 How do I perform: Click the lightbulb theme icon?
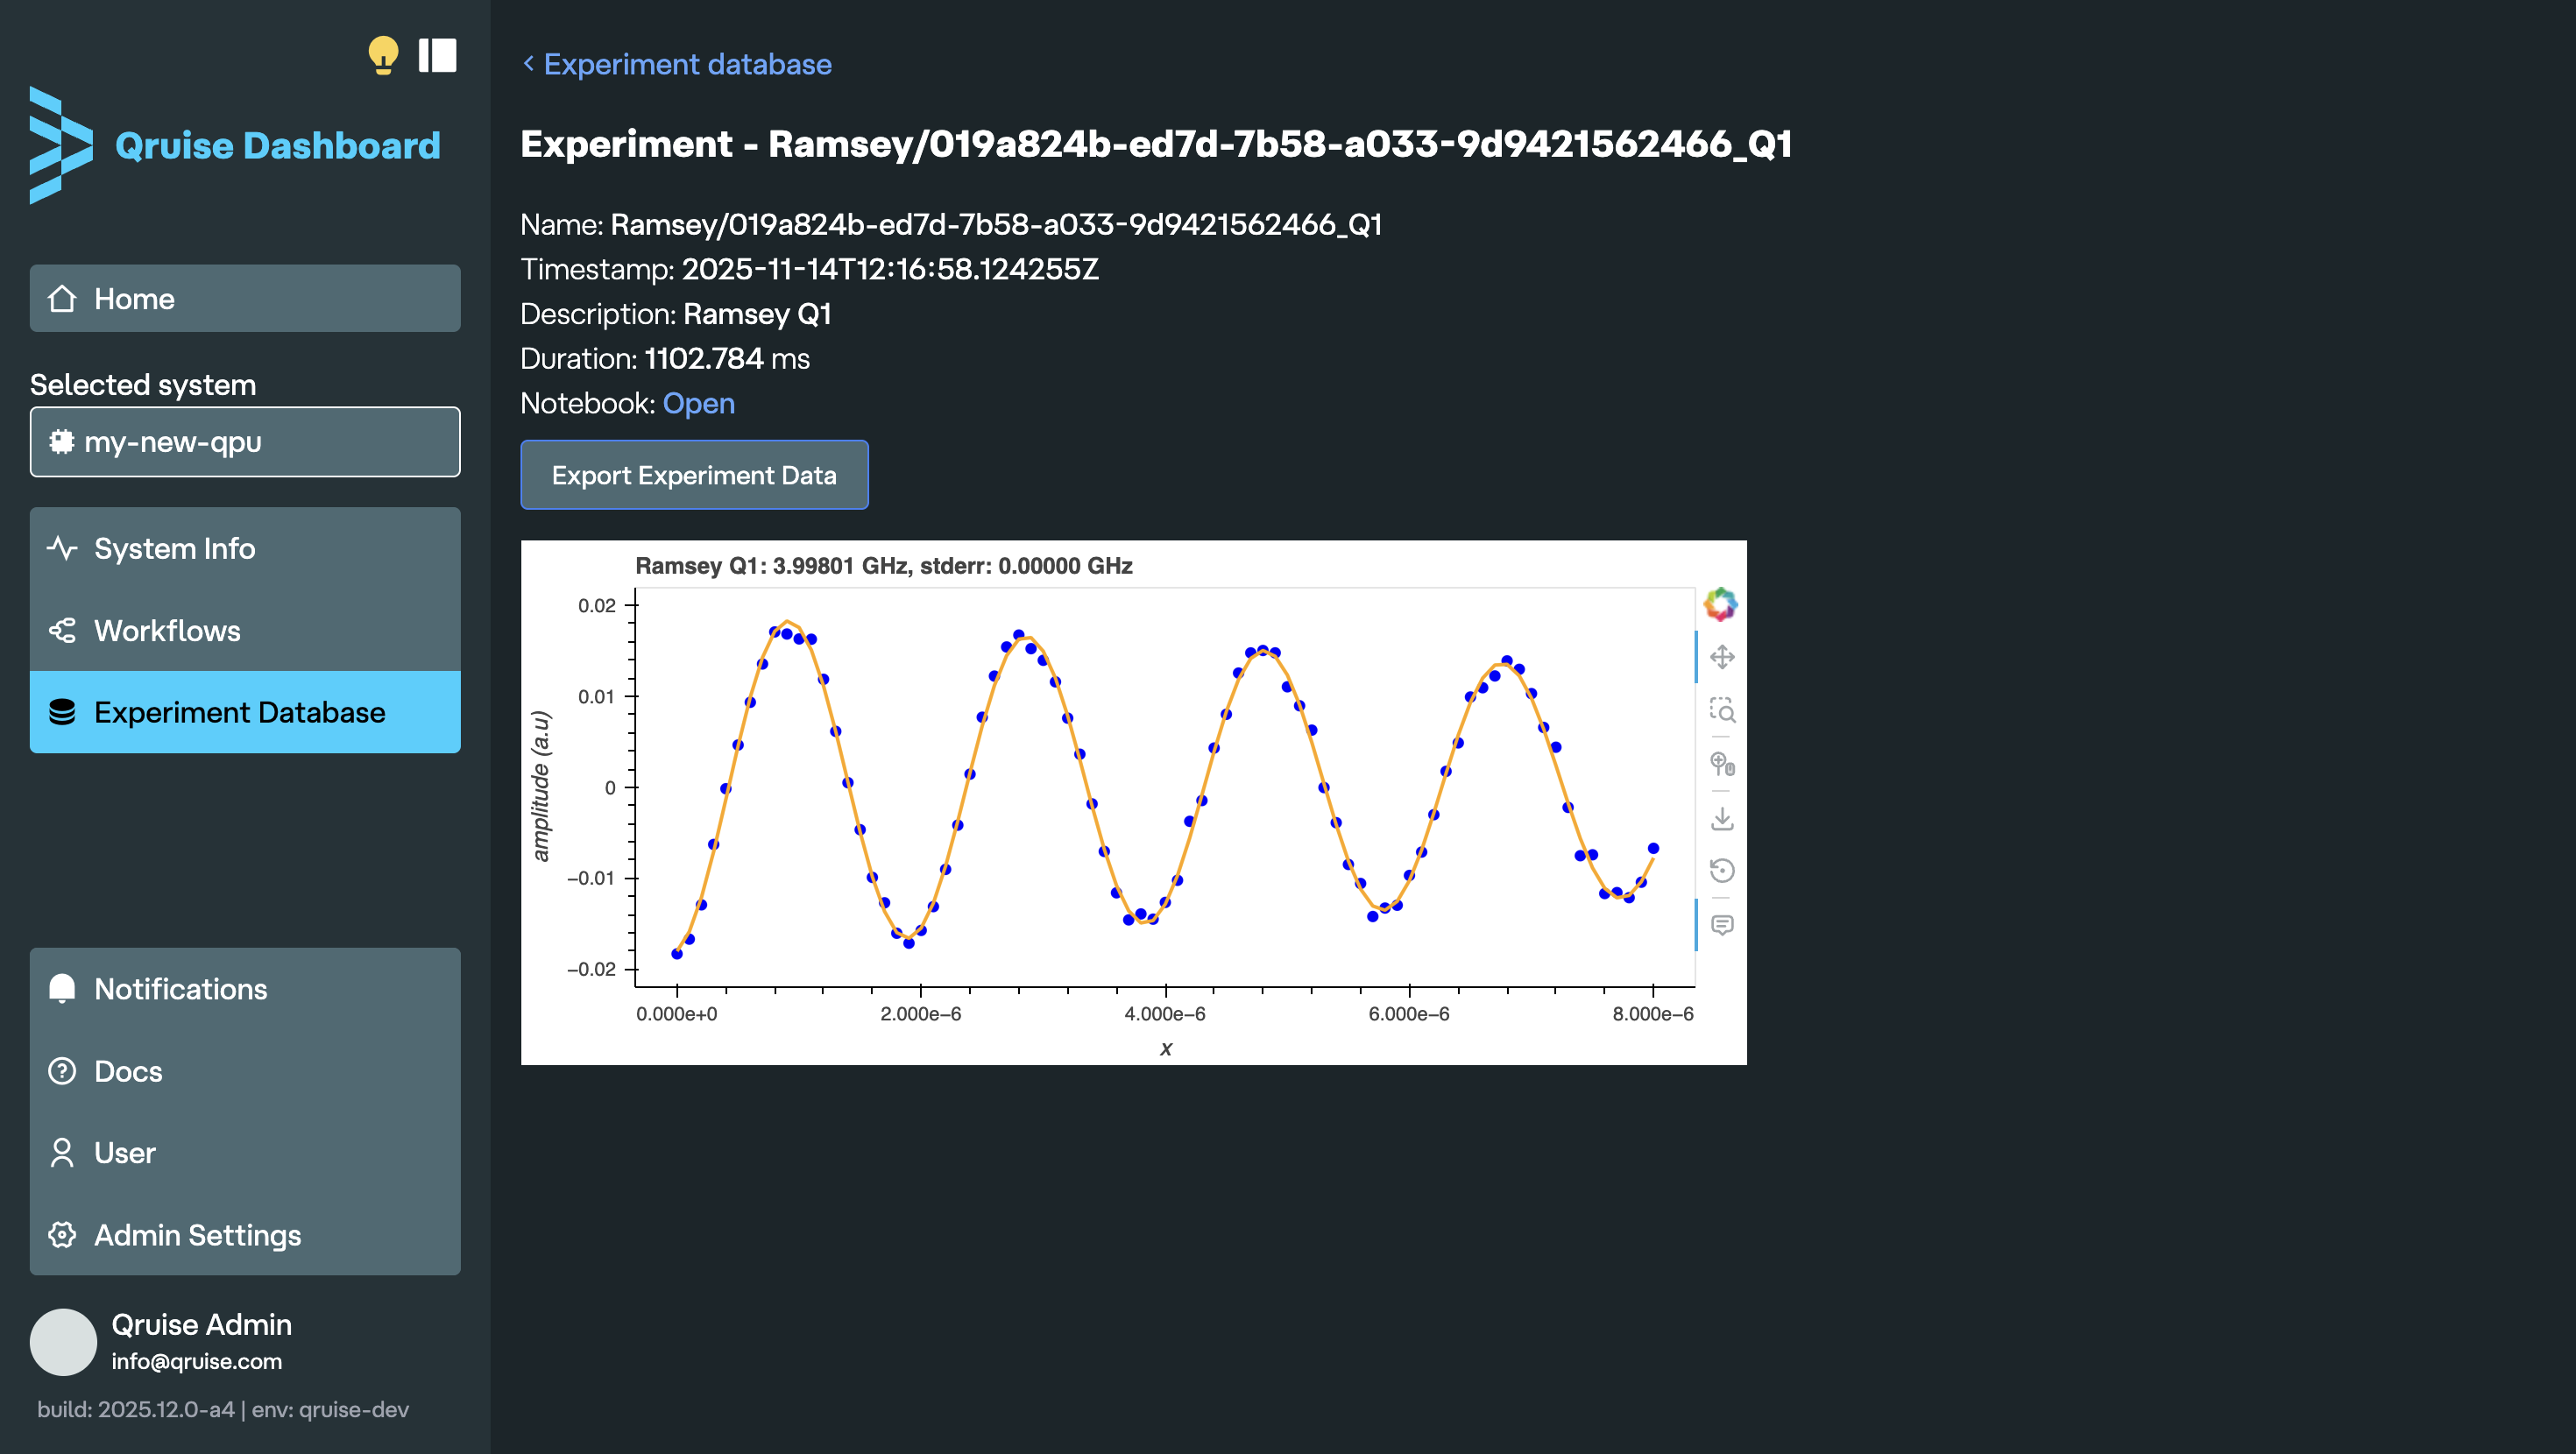point(383,55)
